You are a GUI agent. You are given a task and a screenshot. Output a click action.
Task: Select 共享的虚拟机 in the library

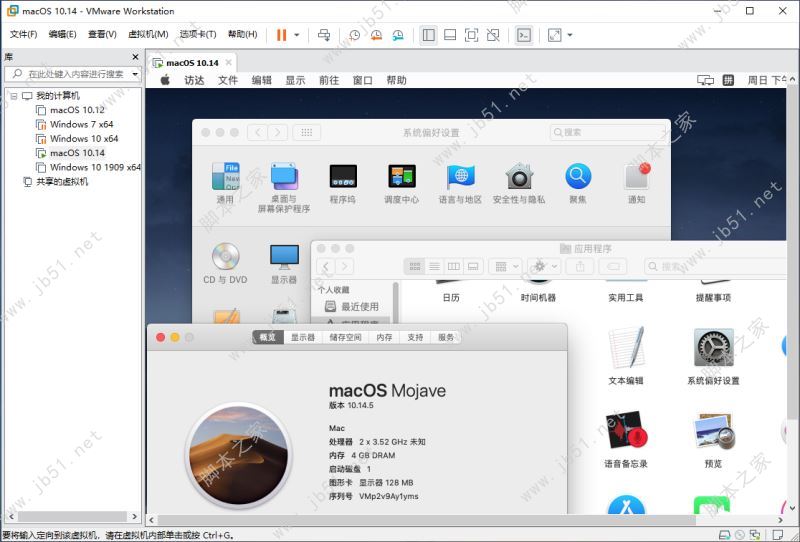click(56, 181)
